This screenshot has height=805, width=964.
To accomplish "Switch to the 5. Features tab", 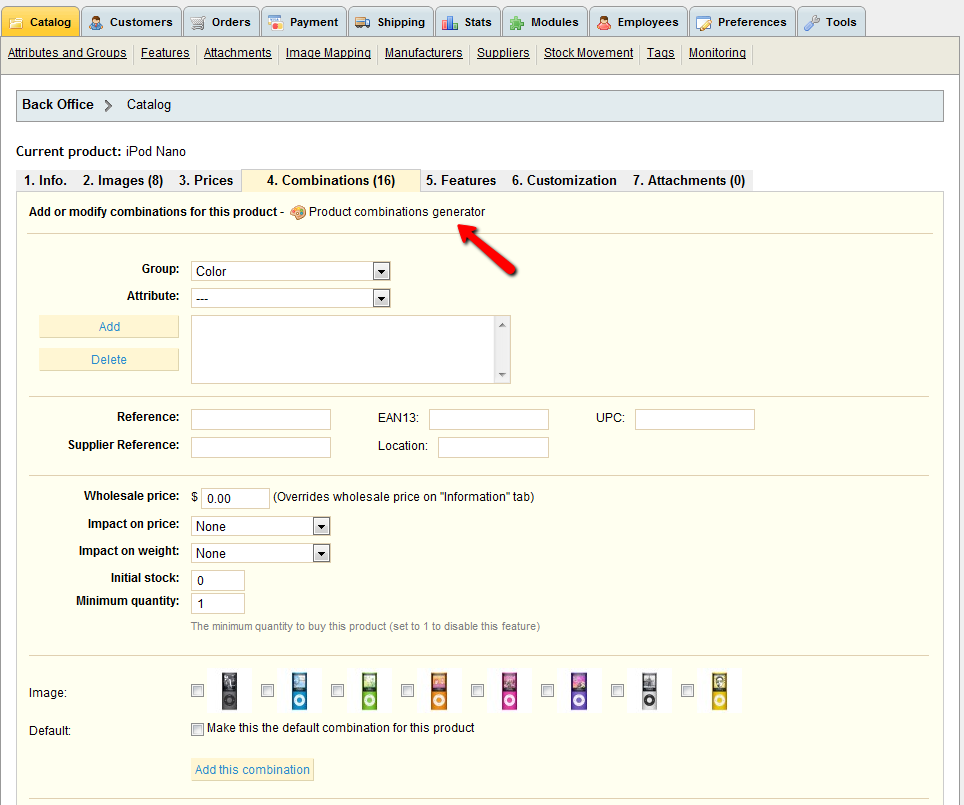I will pos(461,180).
